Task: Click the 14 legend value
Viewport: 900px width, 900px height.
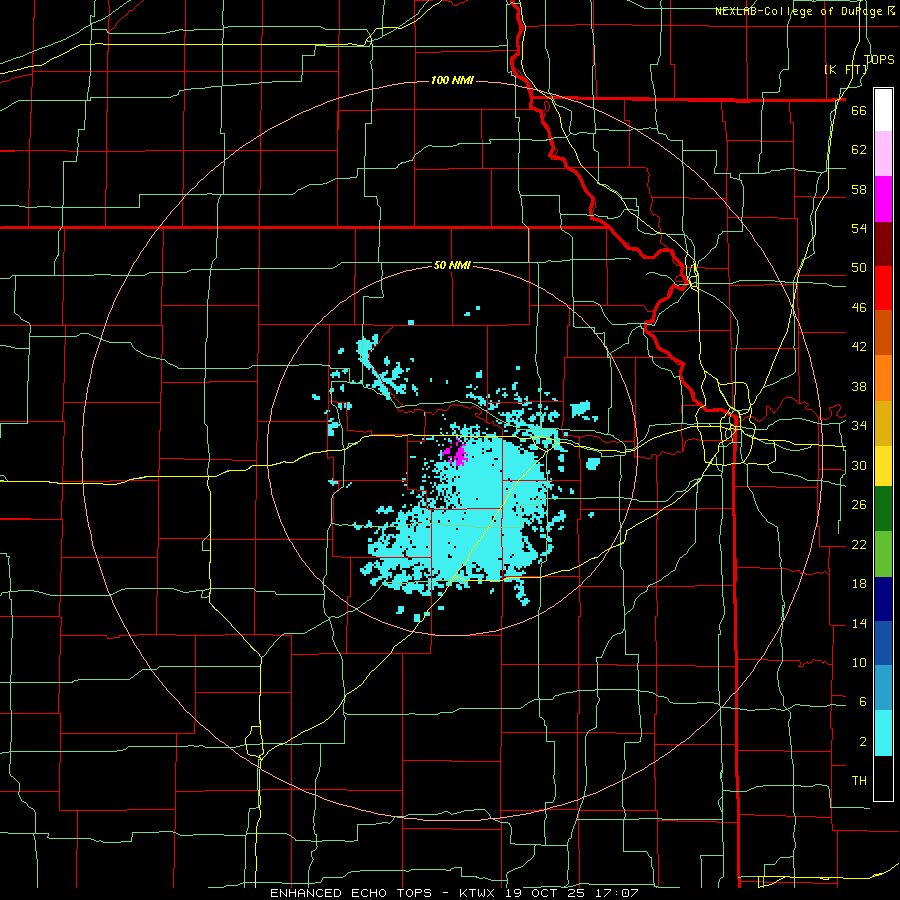Action: [x=859, y=623]
